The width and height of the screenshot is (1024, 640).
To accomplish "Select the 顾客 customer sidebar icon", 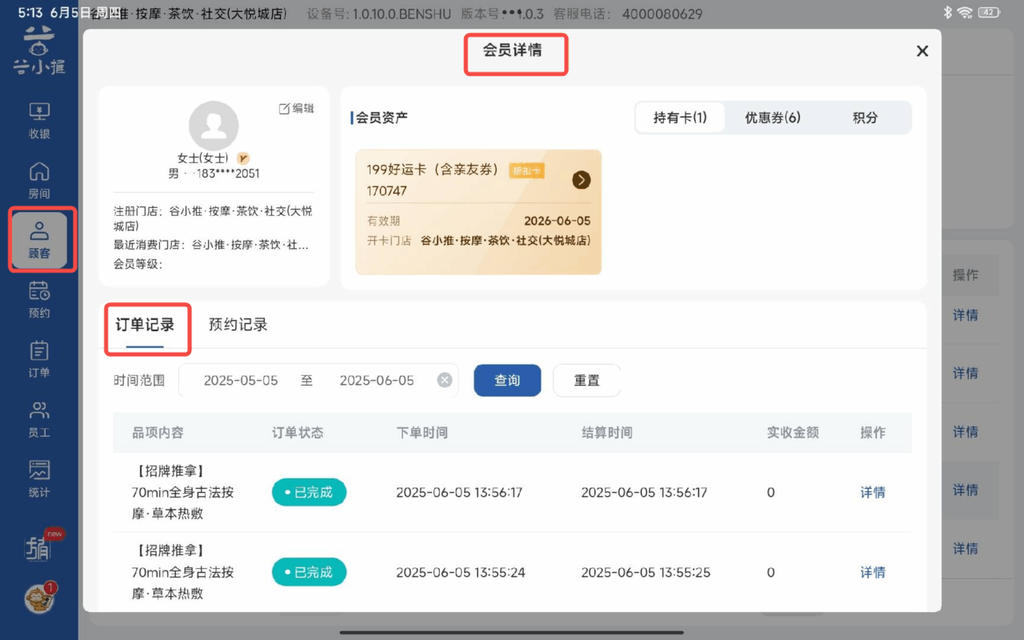I will point(39,240).
